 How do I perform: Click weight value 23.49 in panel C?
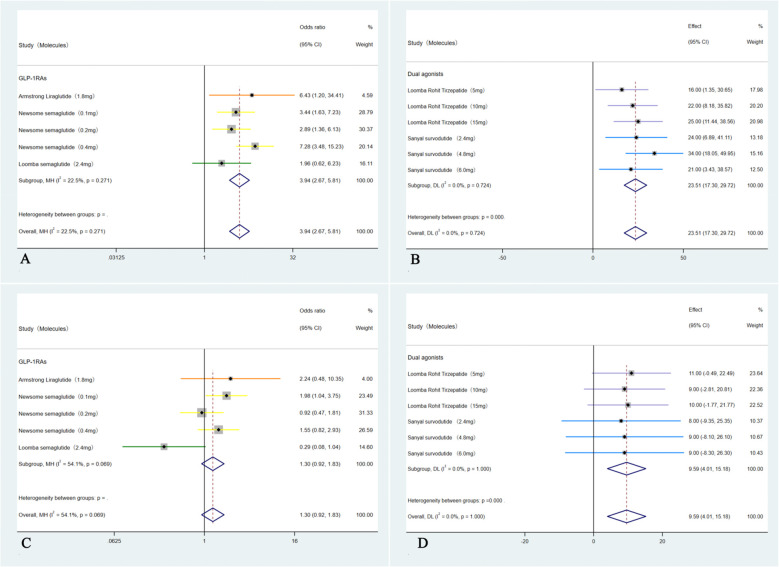(x=366, y=396)
